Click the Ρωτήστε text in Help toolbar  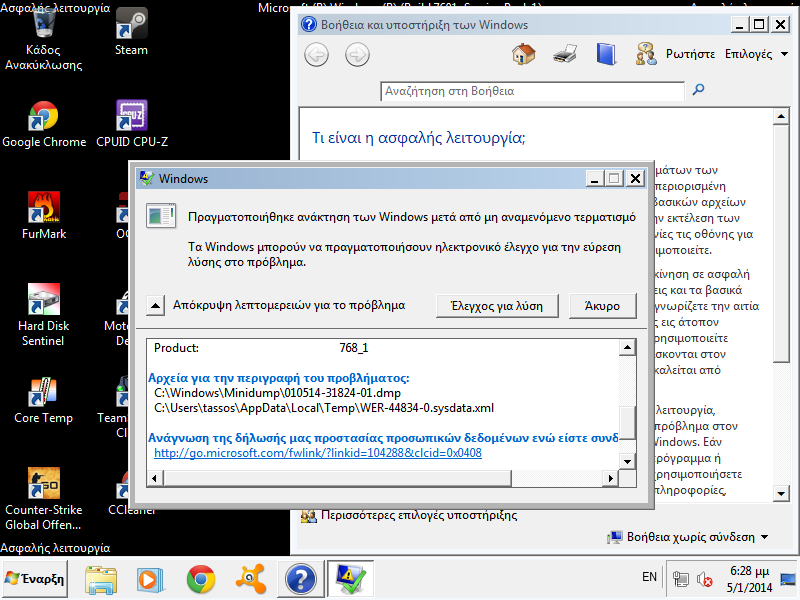coord(690,54)
